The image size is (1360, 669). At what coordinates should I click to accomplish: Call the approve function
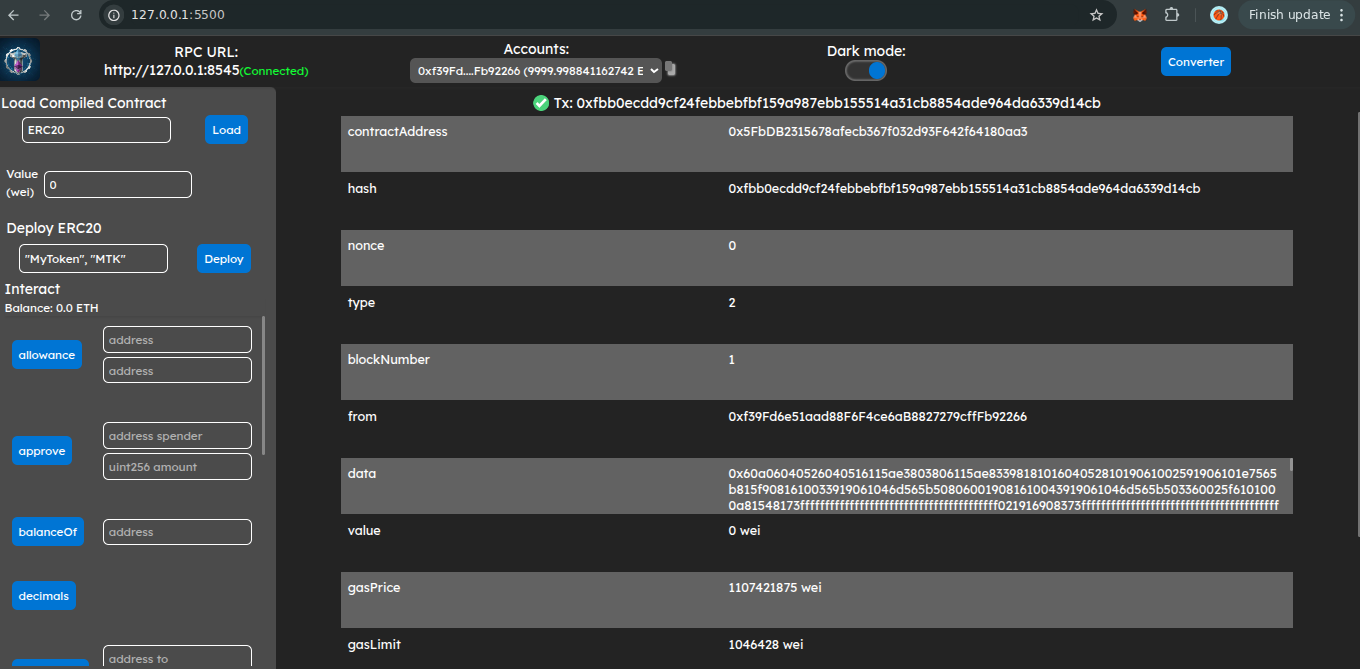coord(41,450)
